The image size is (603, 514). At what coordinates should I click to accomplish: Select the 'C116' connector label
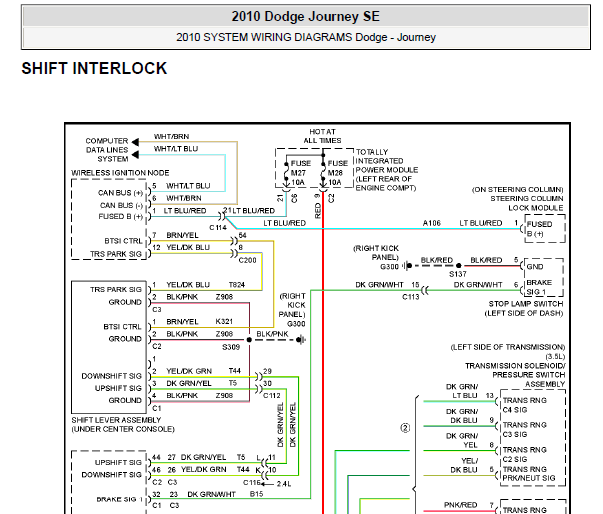point(252,482)
